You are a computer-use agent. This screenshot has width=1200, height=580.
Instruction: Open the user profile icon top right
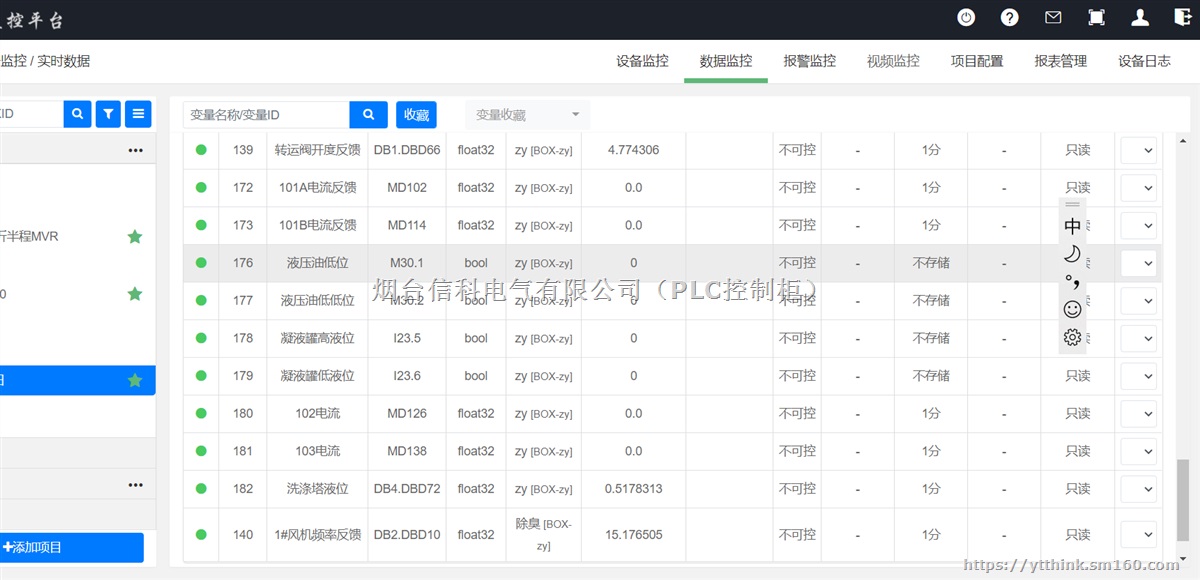(1140, 17)
